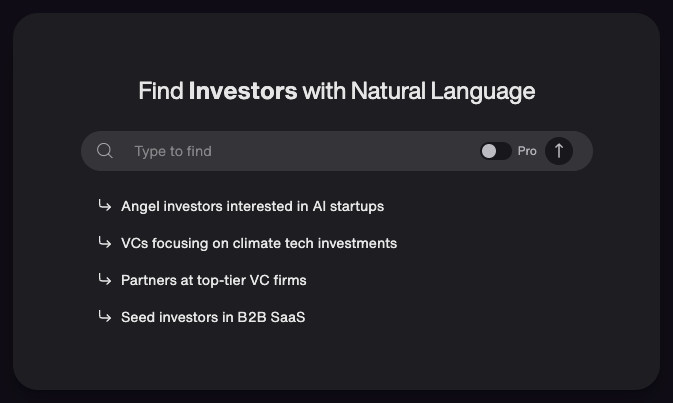
Task: Click "Natural Language" in the title
Action: [443, 91]
